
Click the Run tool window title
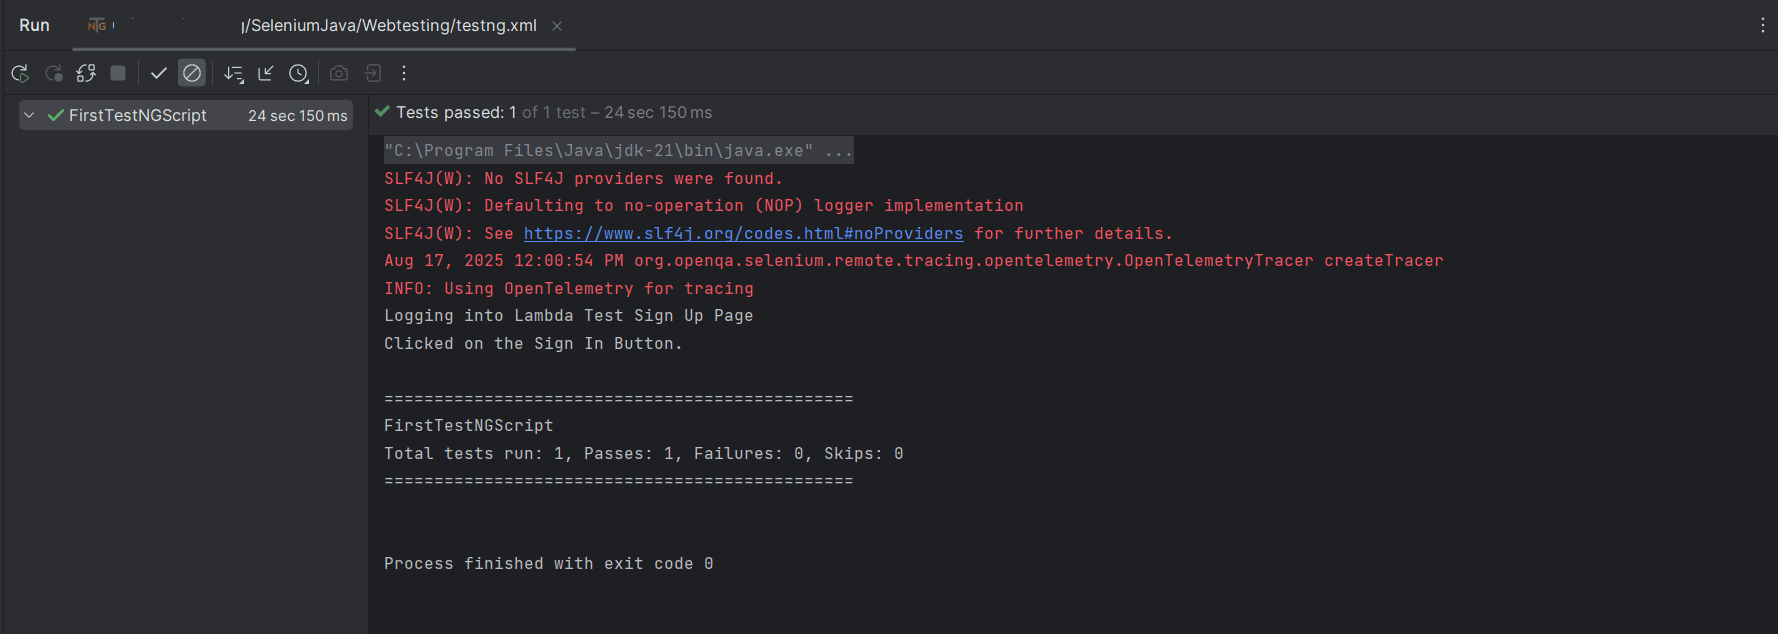34,25
